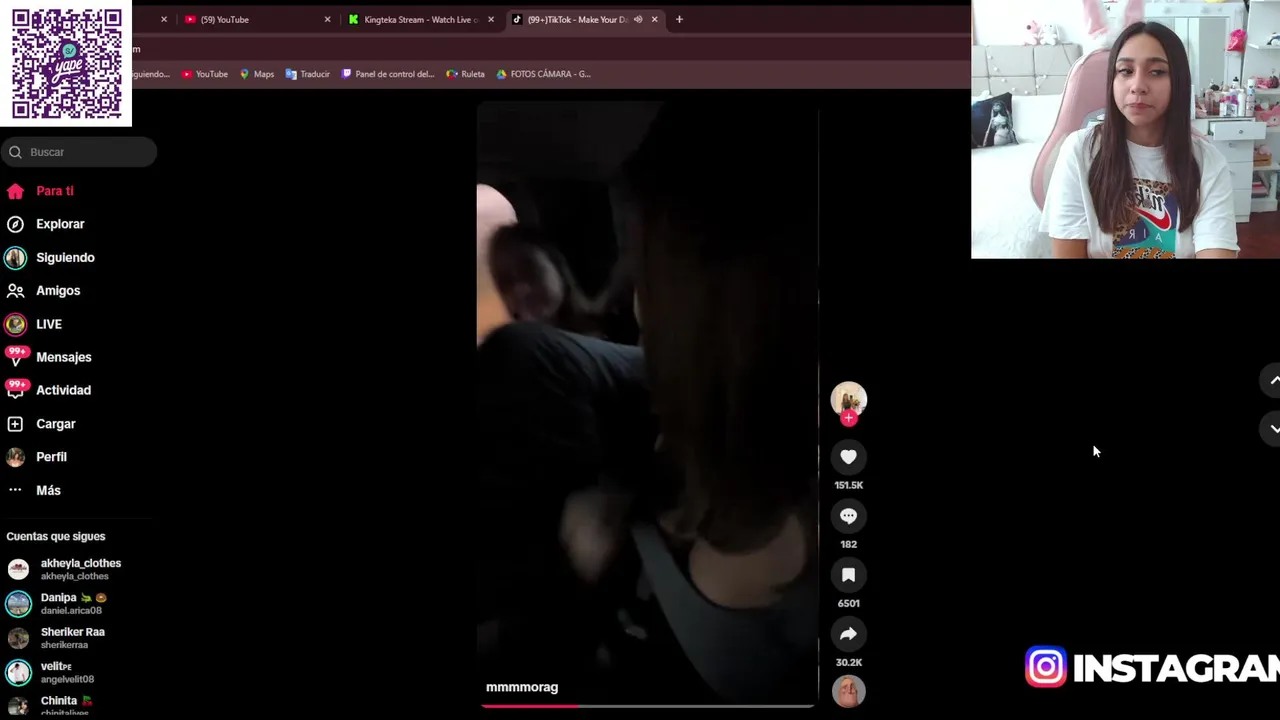Screen dimensions: 1280x720
Task: Open the video comments bubble
Action: 848,516
